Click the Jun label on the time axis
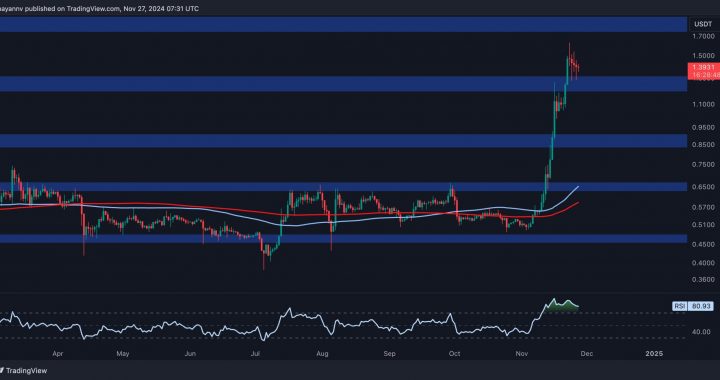 pyautogui.click(x=191, y=354)
